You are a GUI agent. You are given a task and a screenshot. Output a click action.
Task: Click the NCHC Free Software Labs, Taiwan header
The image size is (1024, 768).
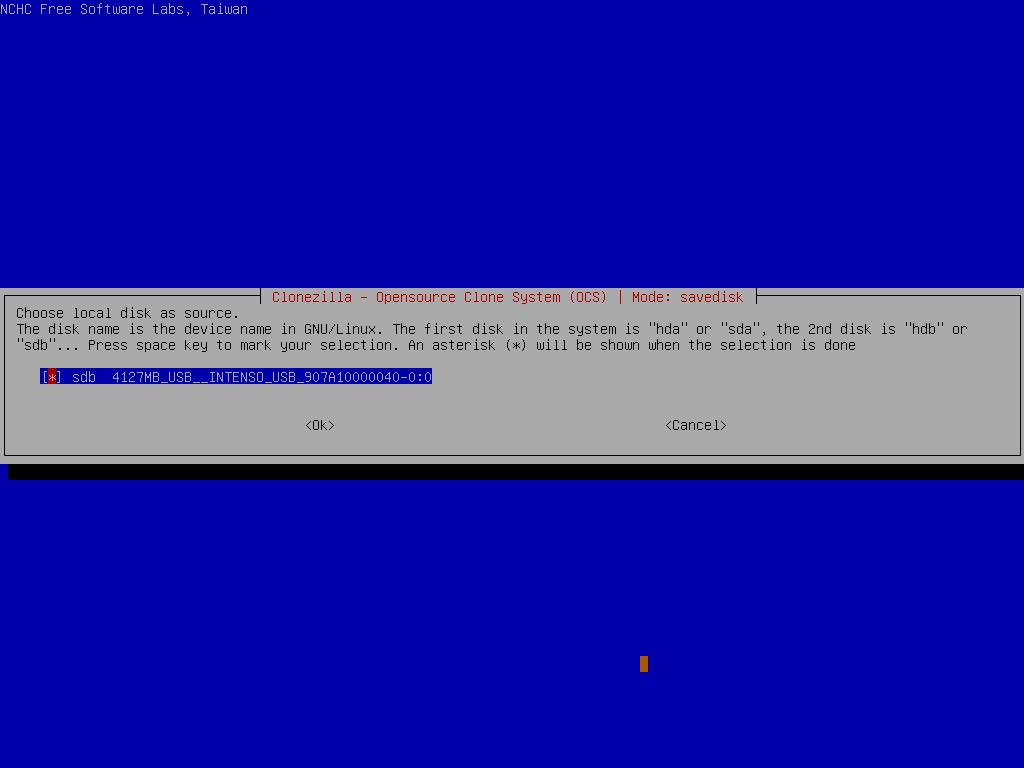[124, 9]
